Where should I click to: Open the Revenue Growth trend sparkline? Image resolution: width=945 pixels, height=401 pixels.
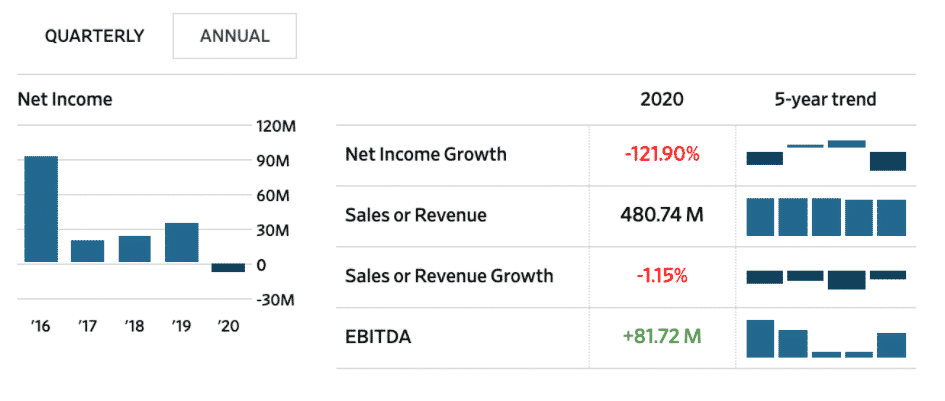pos(826,277)
